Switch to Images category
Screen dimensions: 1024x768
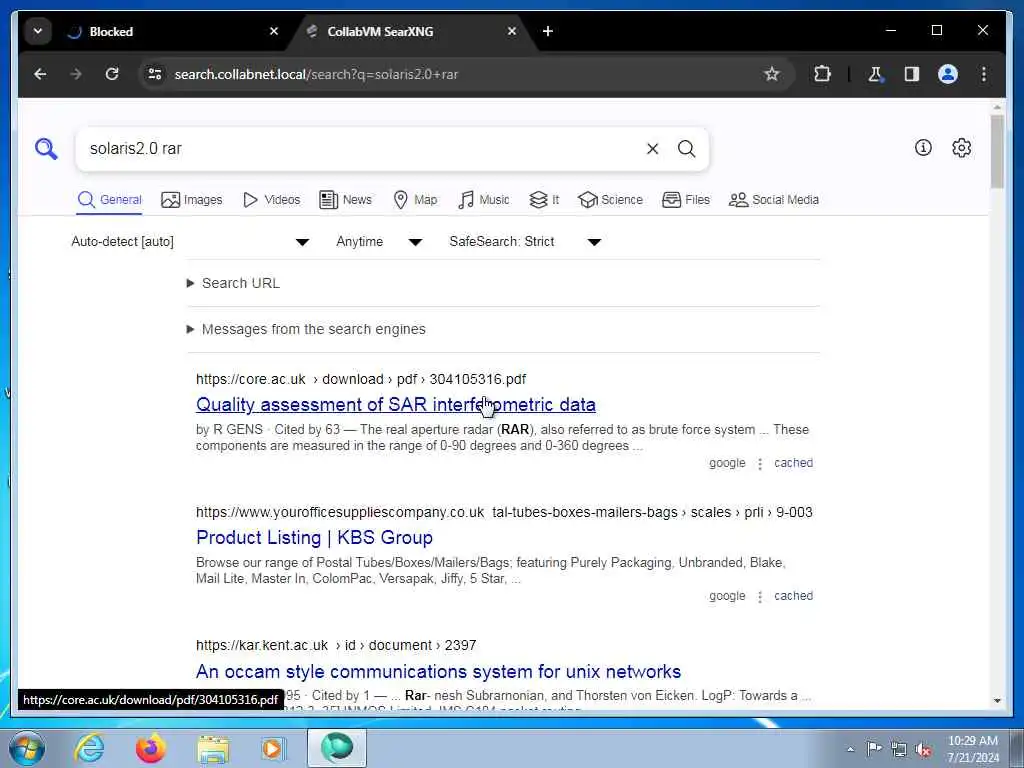(x=191, y=200)
